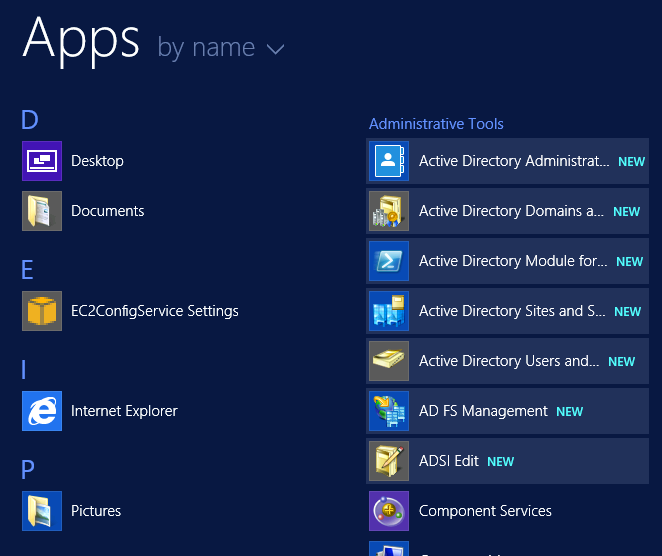Click 'Active Directory Administrat...' label
662x556 pixels.
514,161
